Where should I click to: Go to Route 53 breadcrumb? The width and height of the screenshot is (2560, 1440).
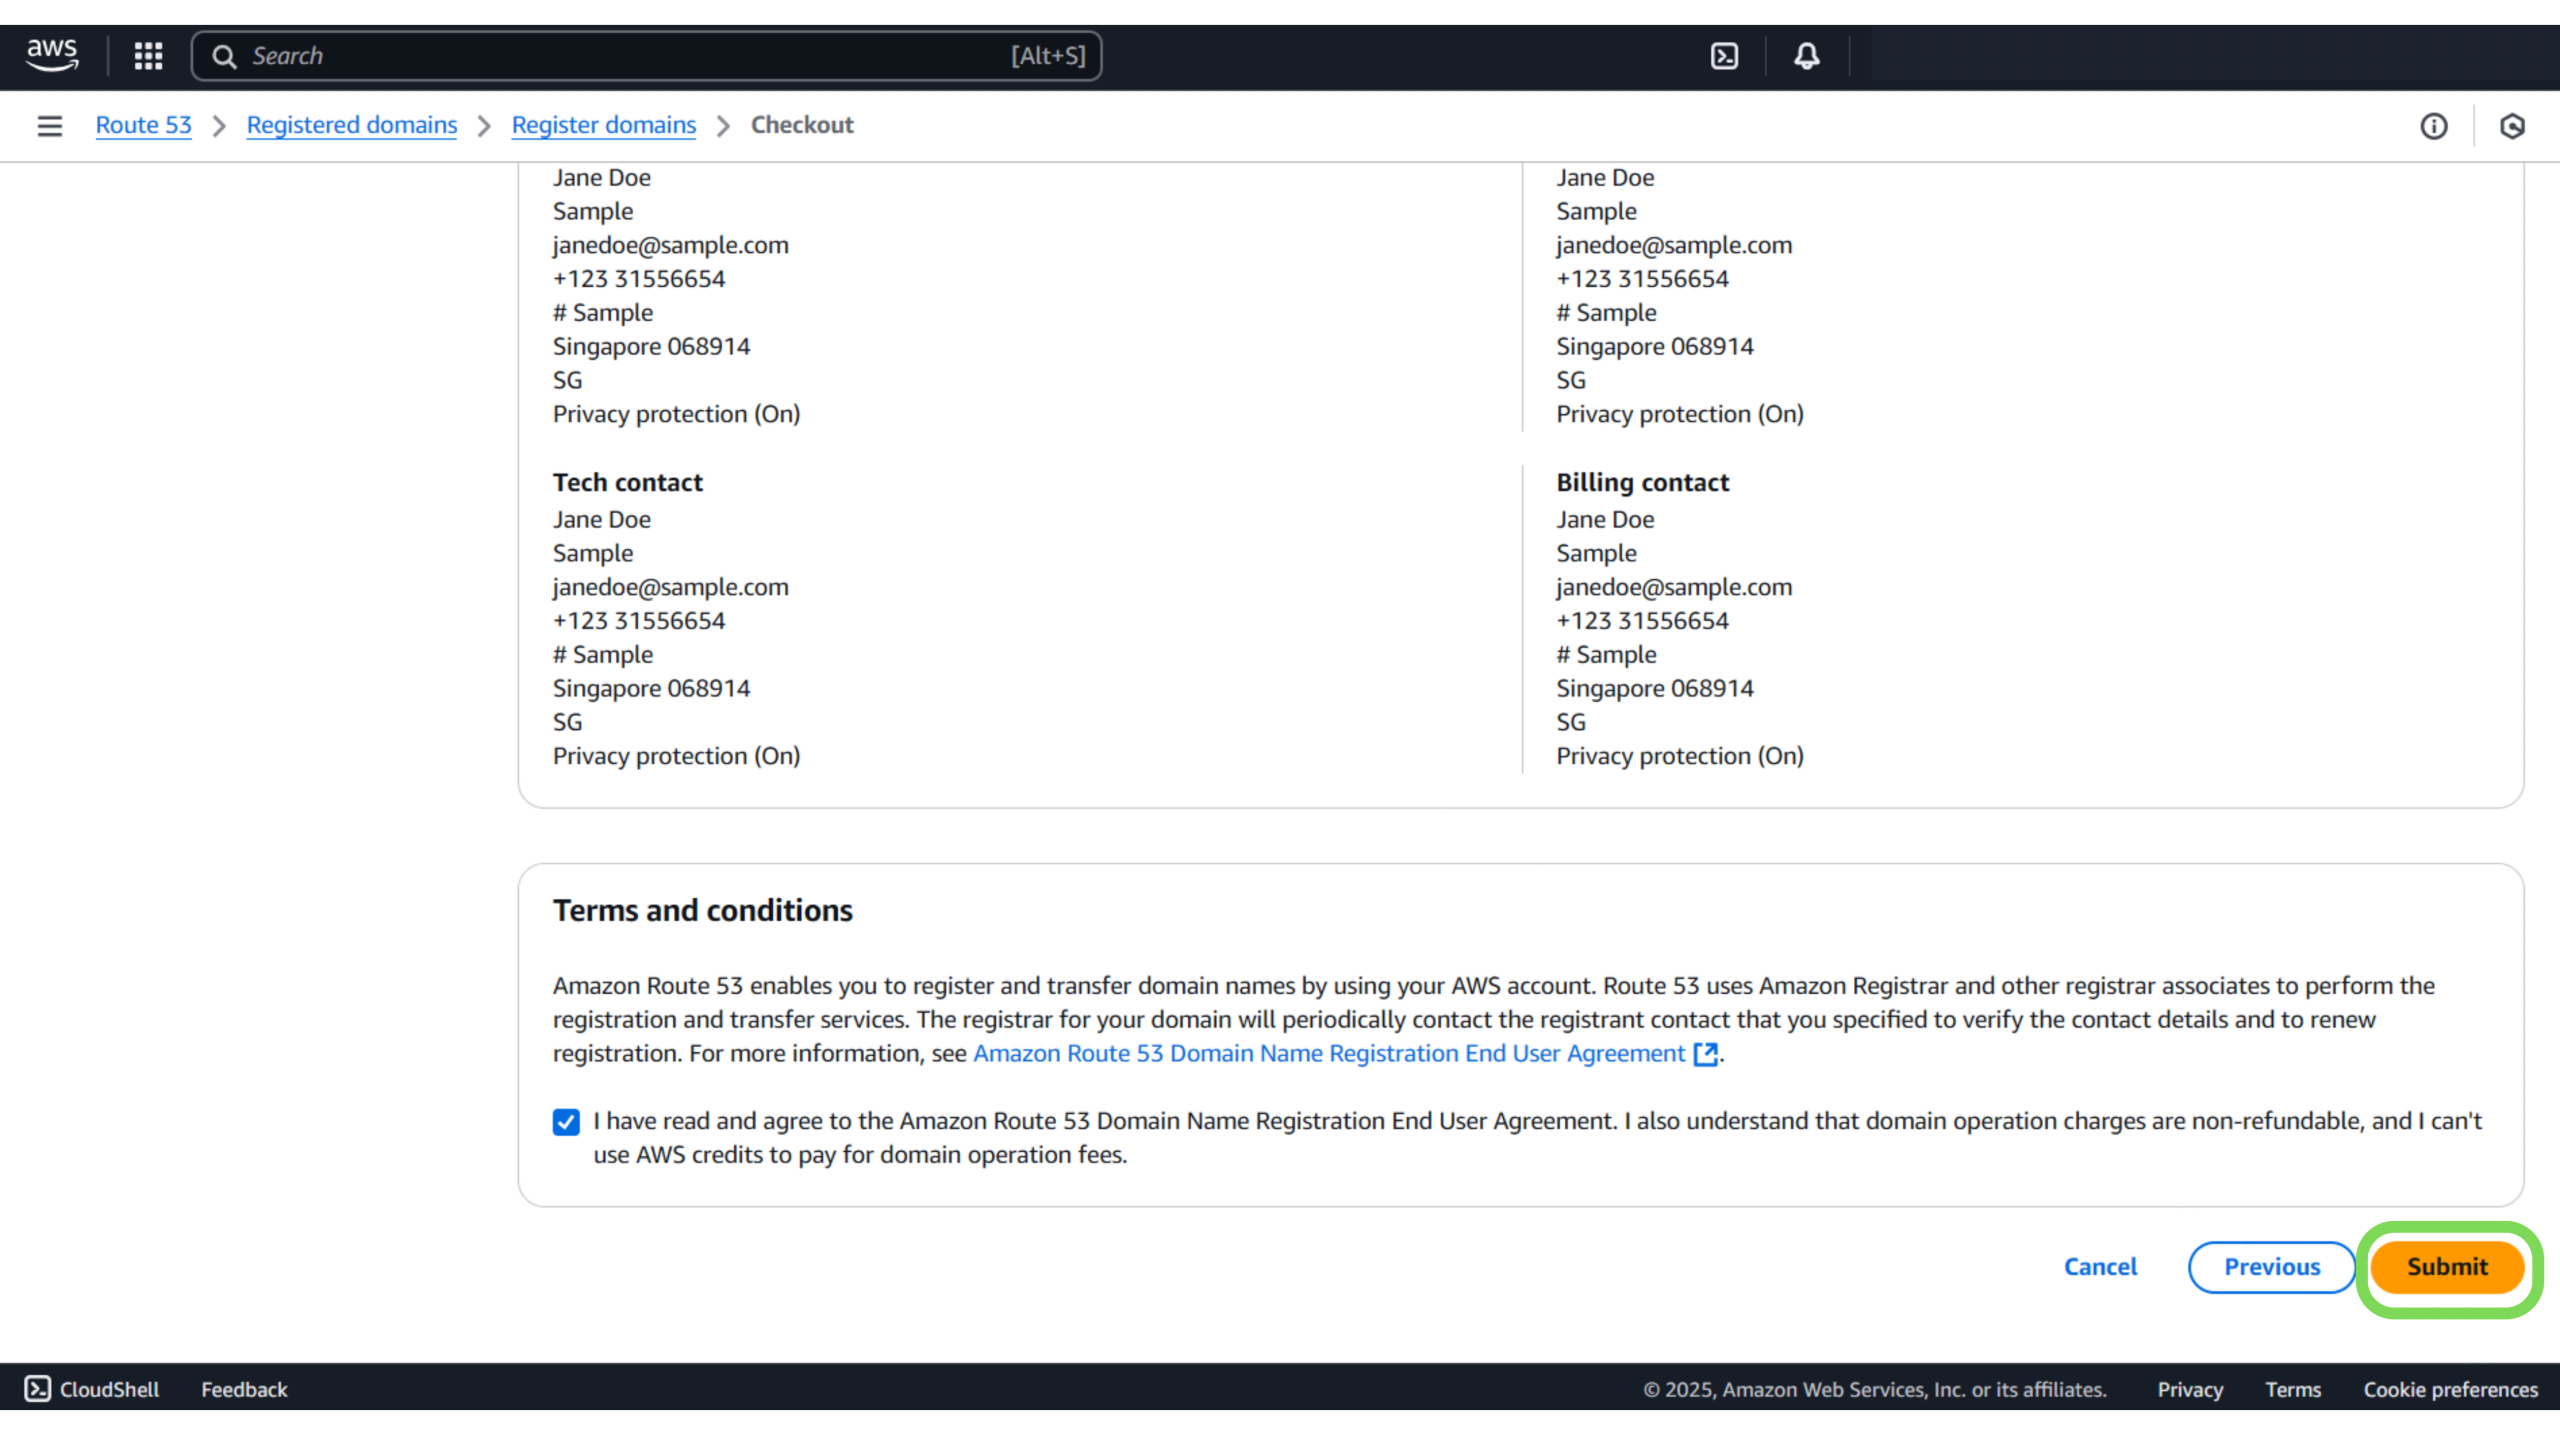click(143, 125)
